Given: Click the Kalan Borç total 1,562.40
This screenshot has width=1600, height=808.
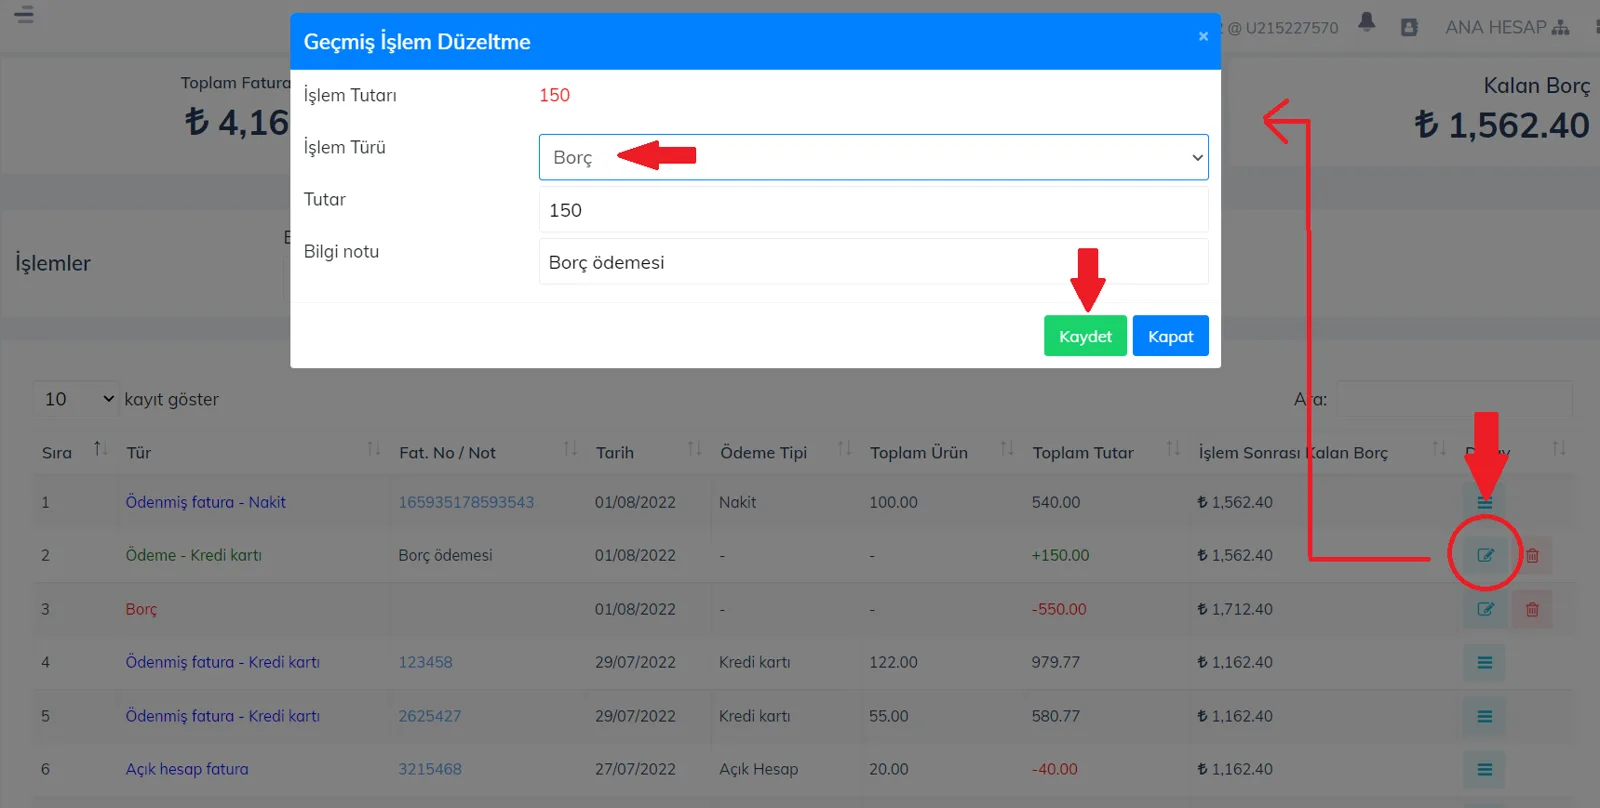Looking at the screenshot, I should [1502, 125].
